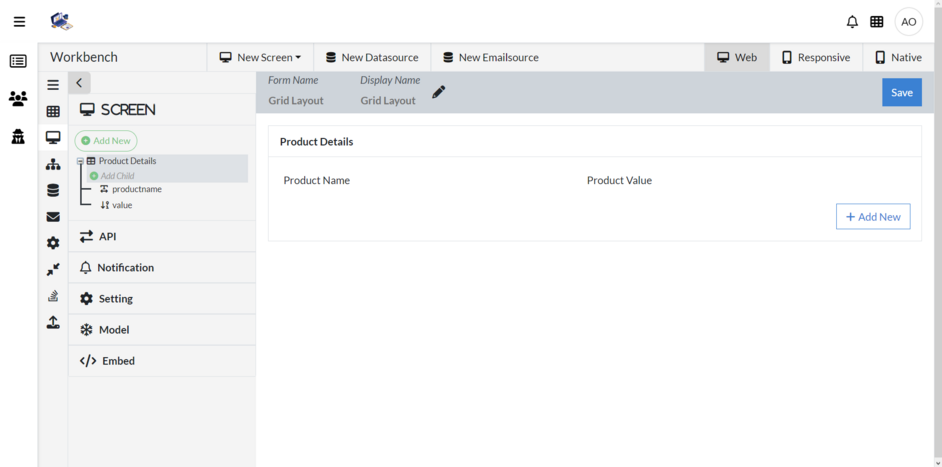The image size is (942, 467).
Task: Click the upload icon in workbench sidebar
Action: [53, 322]
